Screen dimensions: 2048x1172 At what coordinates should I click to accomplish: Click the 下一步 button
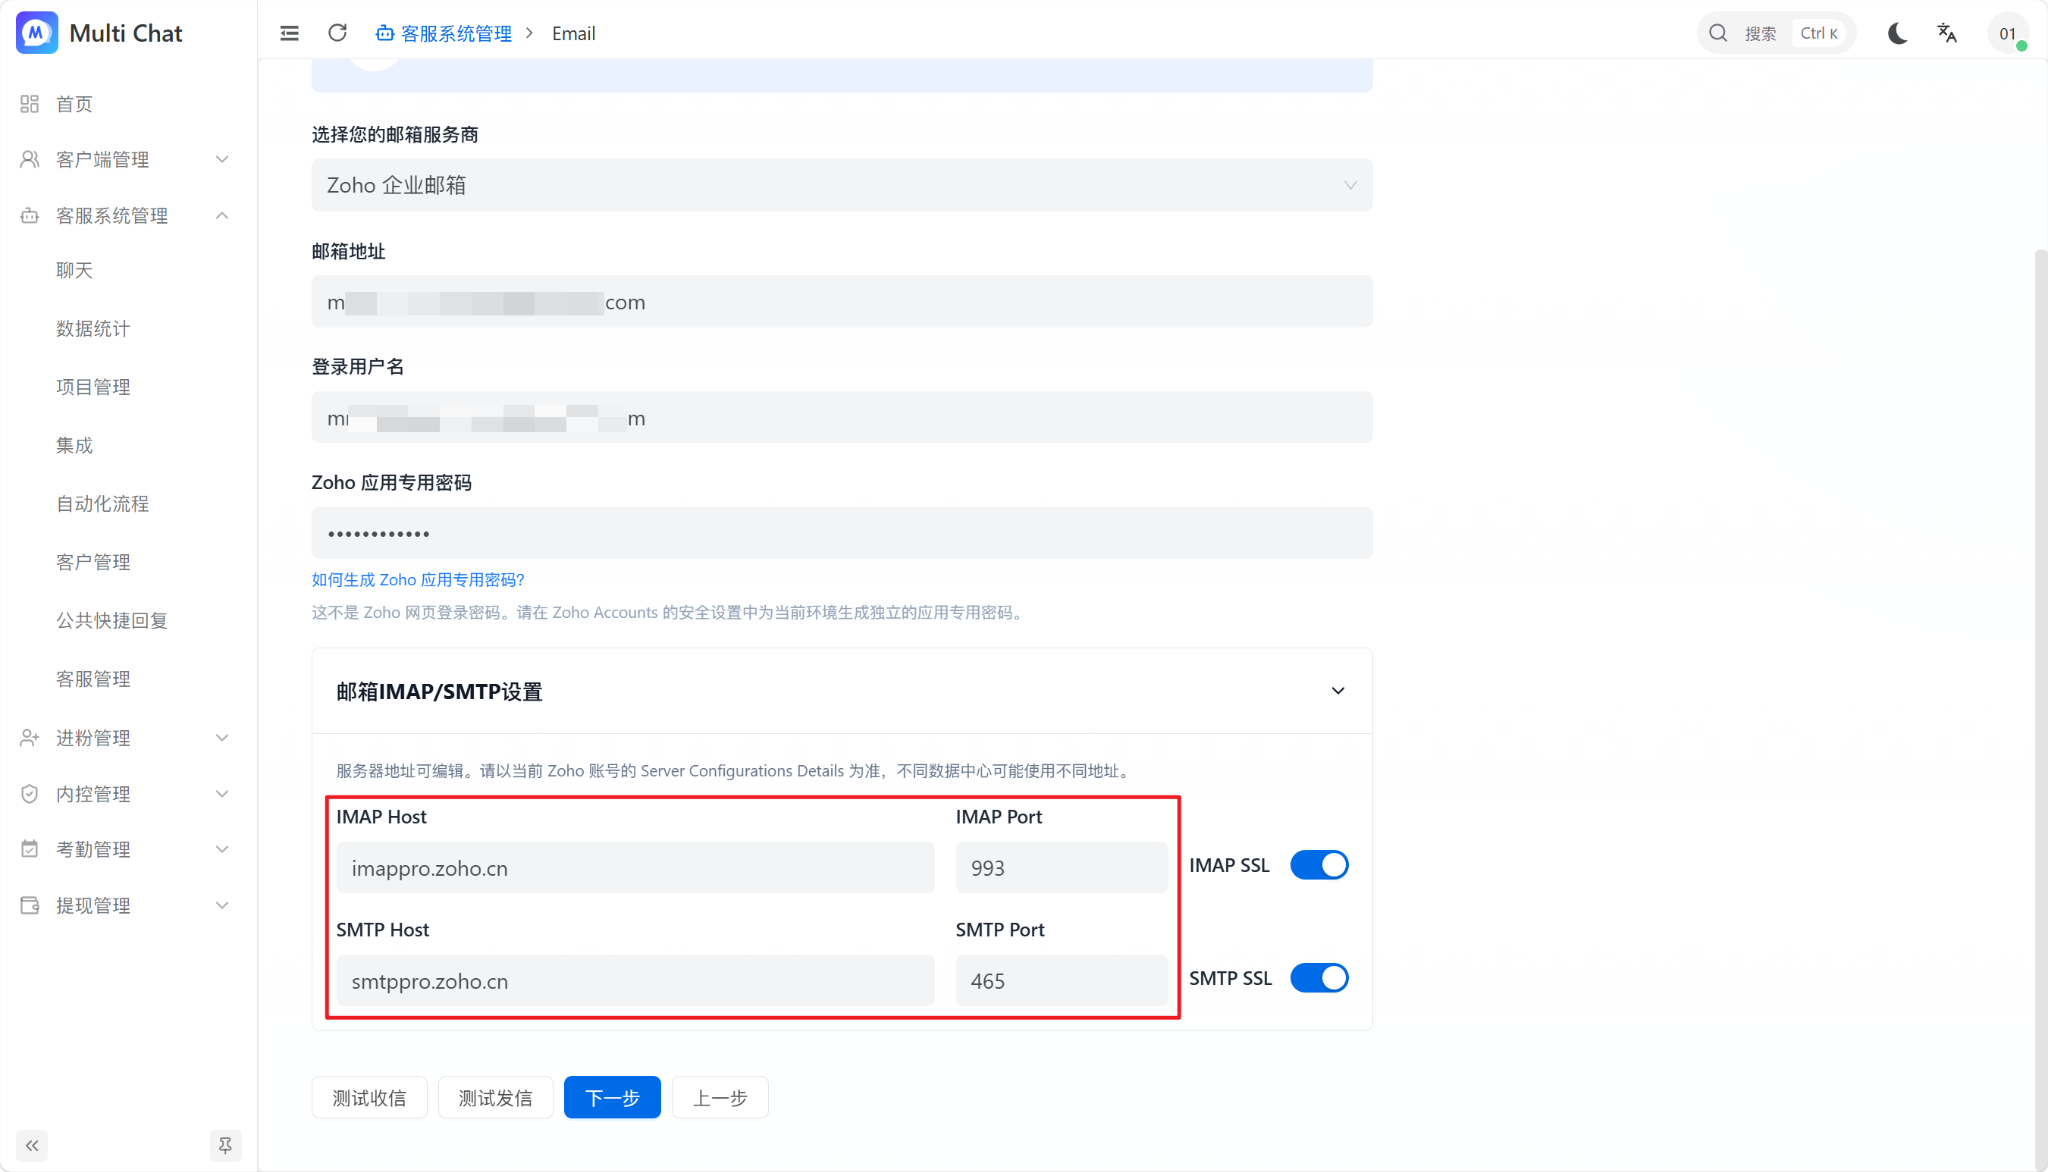pyautogui.click(x=612, y=1098)
